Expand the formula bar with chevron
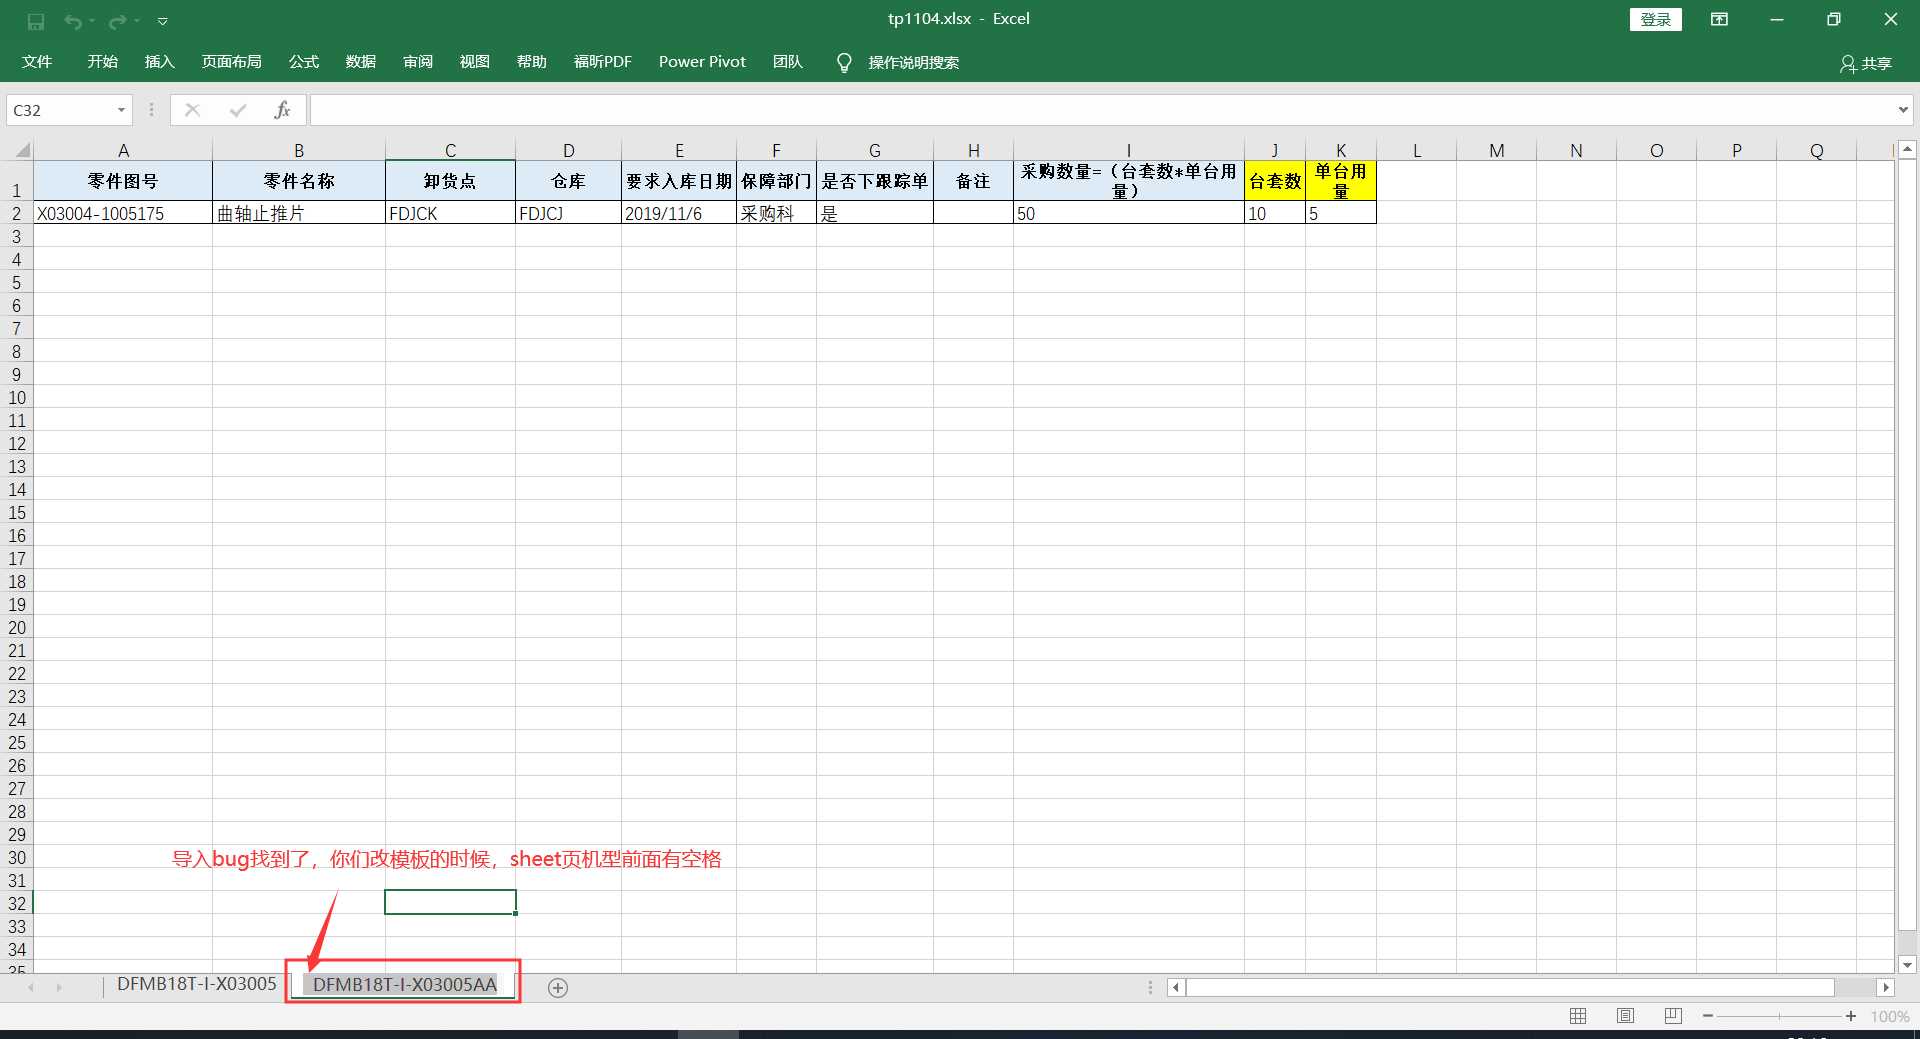This screenshot has width=1920, height=1039. 1902,110
